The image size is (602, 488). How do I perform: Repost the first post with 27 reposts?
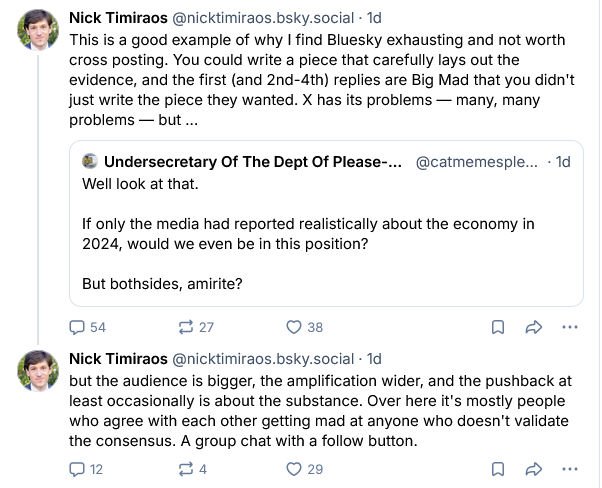click(x=185, y=327)
